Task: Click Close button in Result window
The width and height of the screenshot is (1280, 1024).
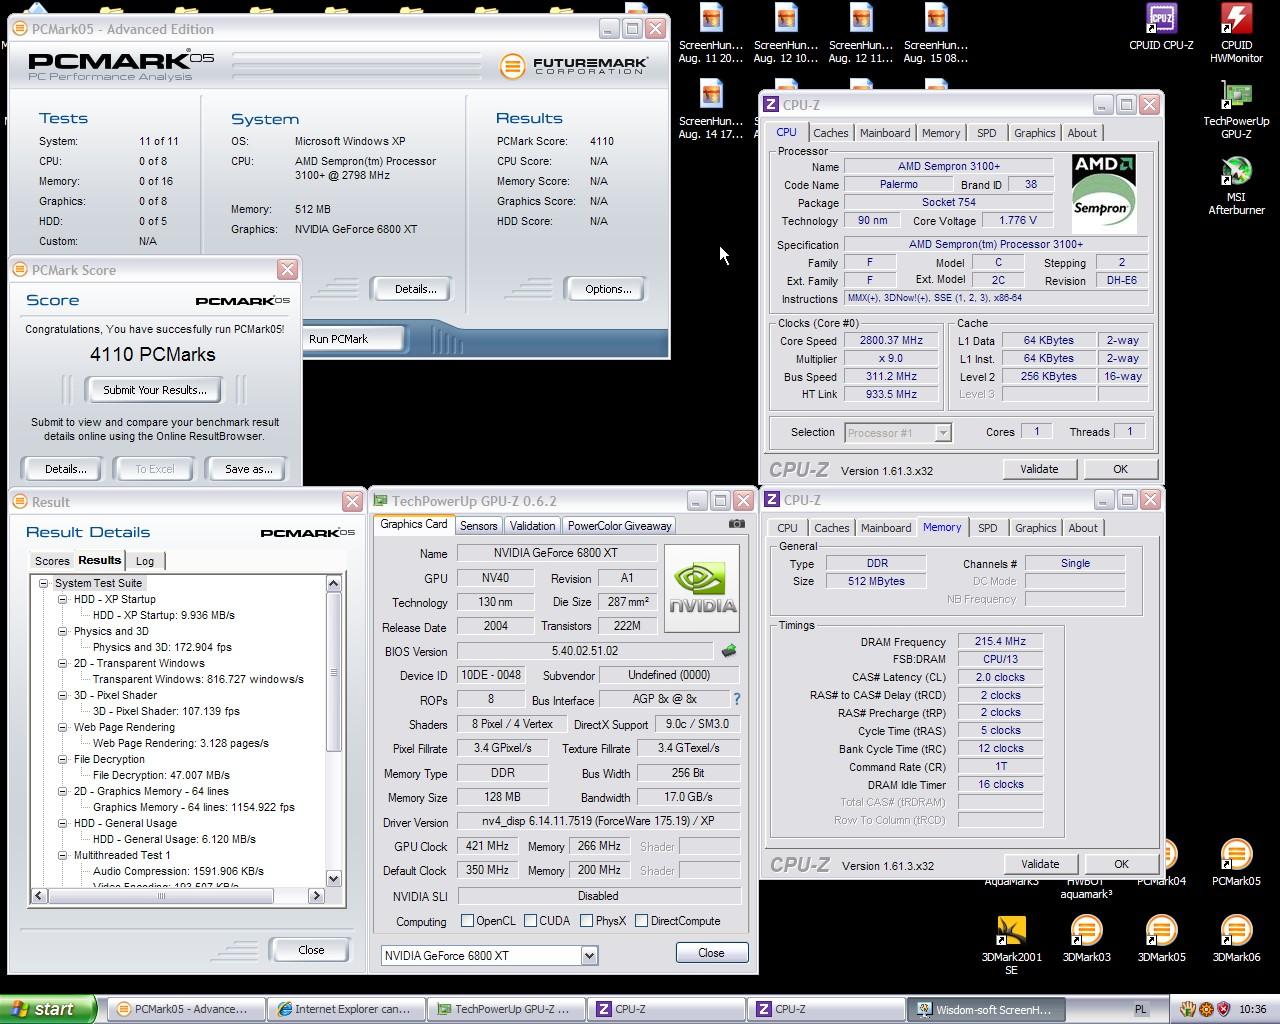Action: click(x=311, y=950)
